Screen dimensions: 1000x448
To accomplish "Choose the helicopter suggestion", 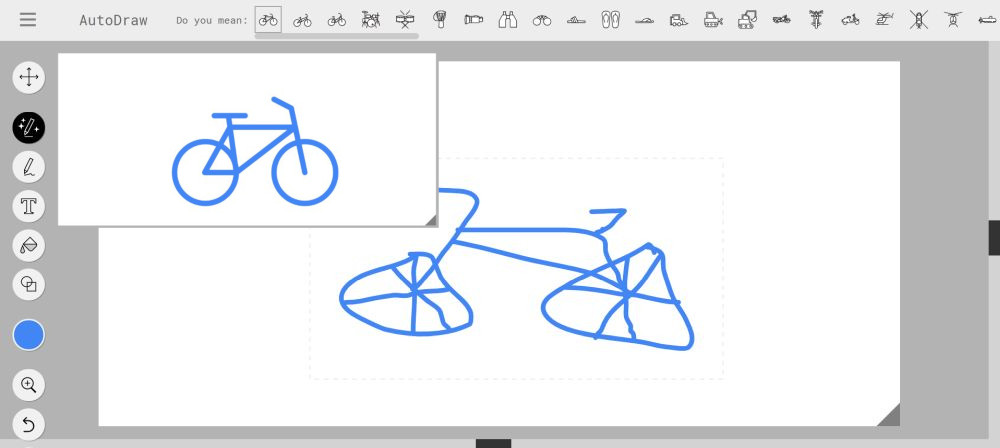I will point(884,19).
